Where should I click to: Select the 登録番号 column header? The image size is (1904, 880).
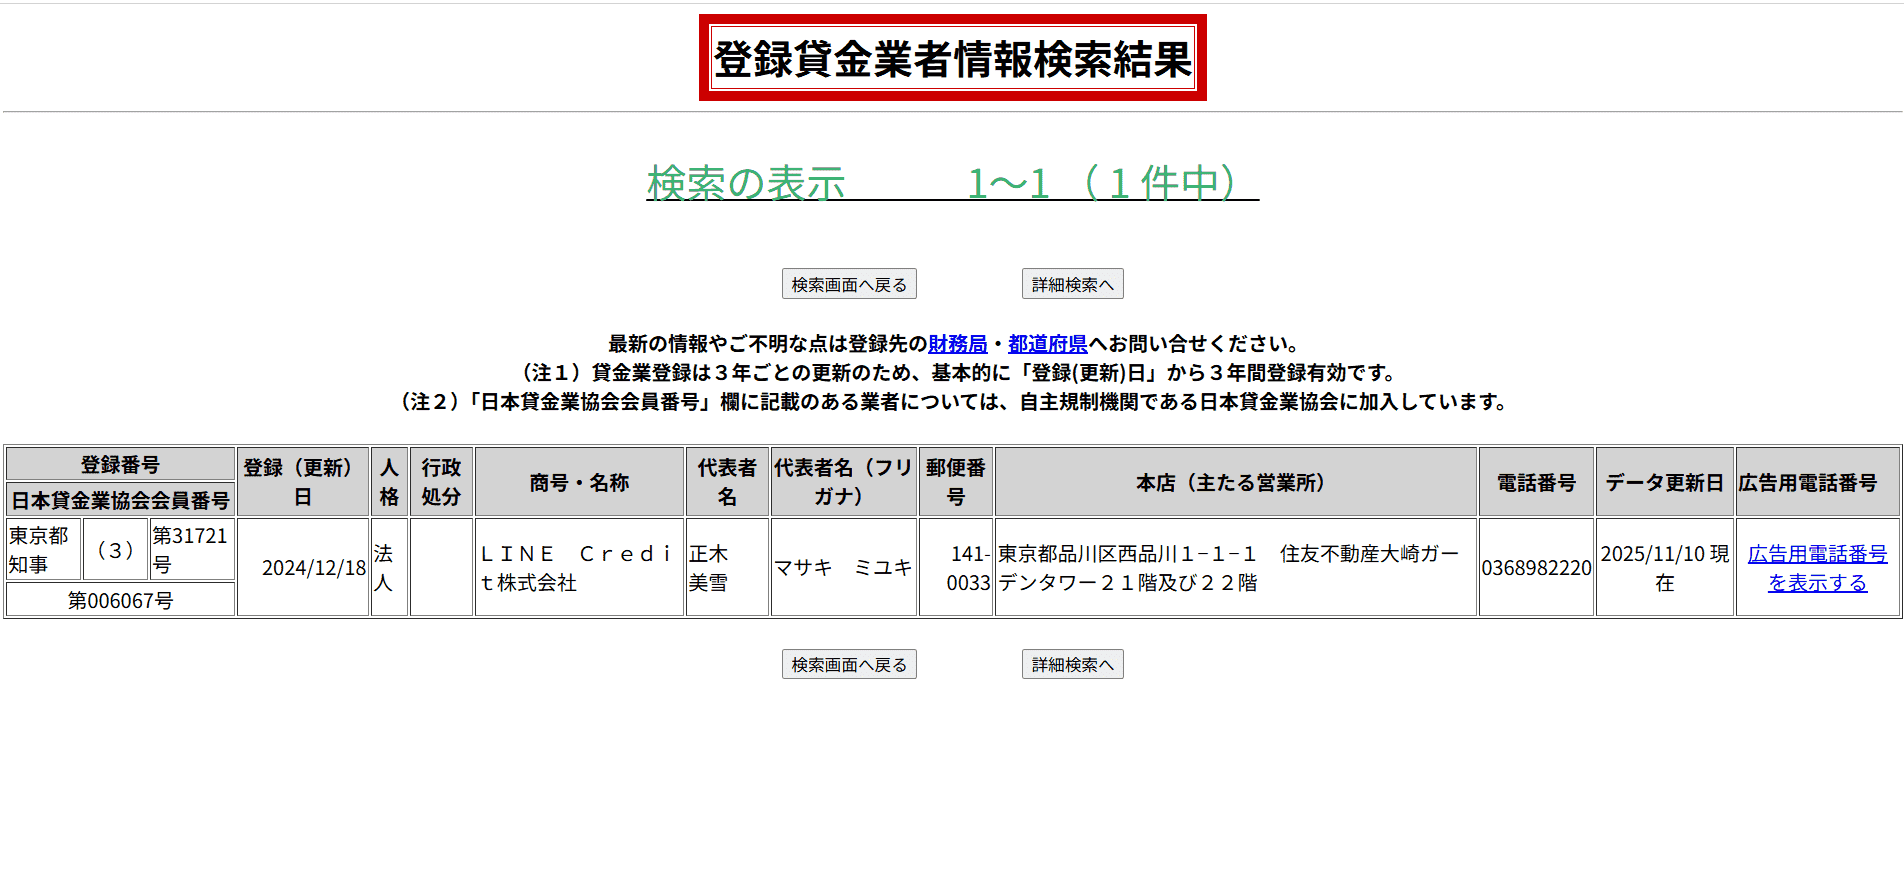120,464
